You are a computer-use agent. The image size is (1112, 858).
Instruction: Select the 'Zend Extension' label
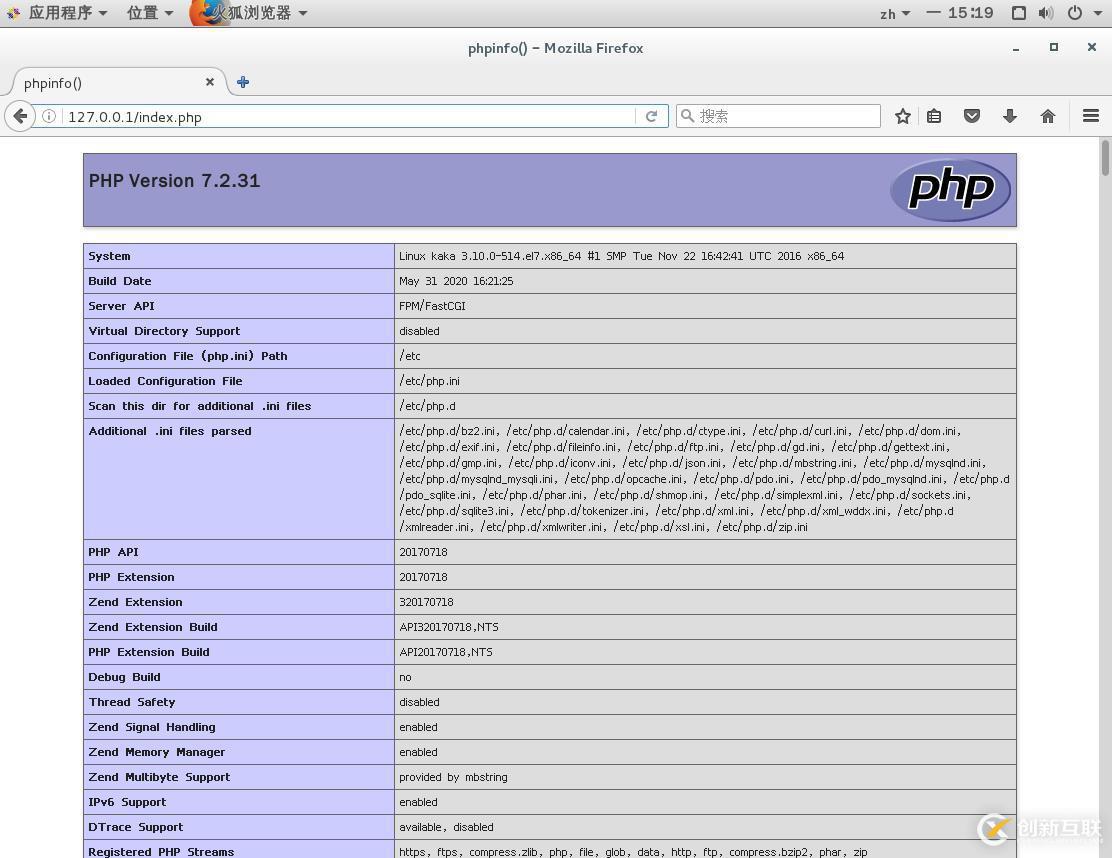[x=135, y=602]
